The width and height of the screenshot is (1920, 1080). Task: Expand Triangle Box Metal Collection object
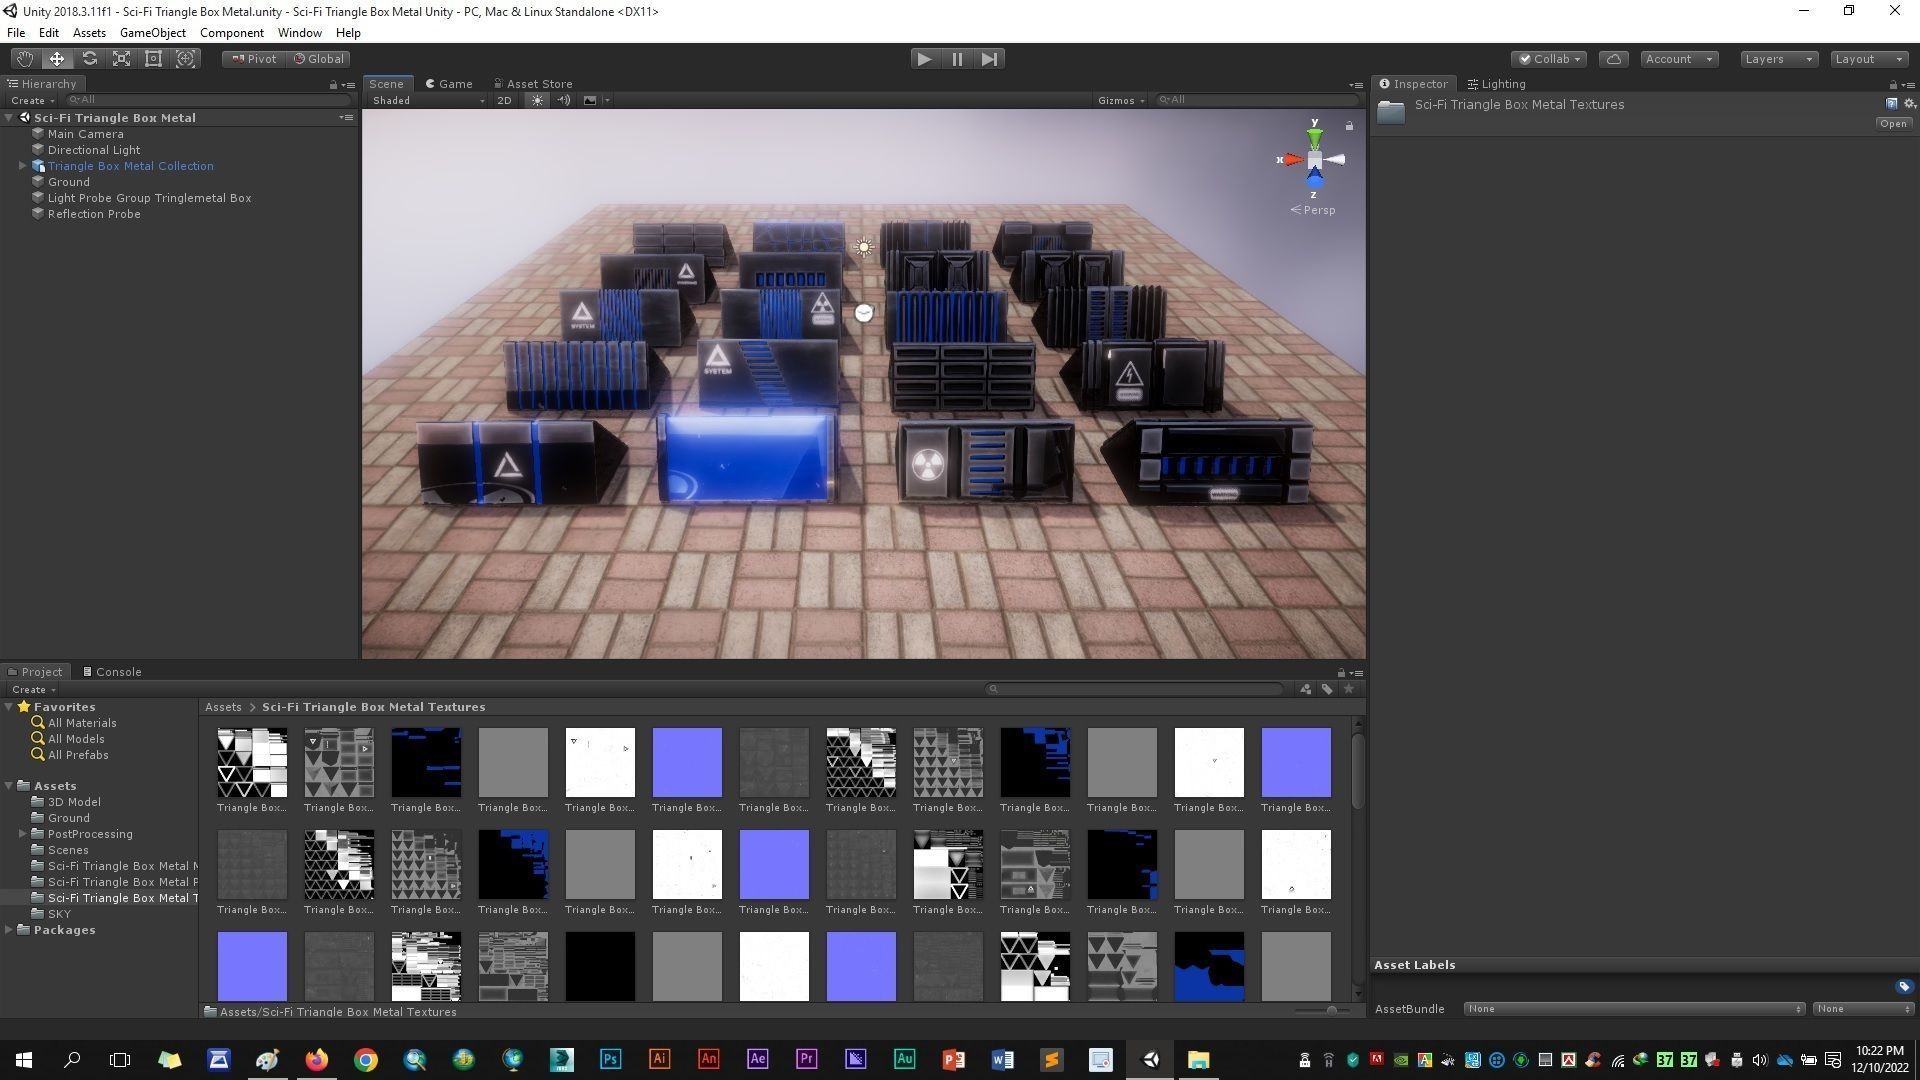click(23, 166)
